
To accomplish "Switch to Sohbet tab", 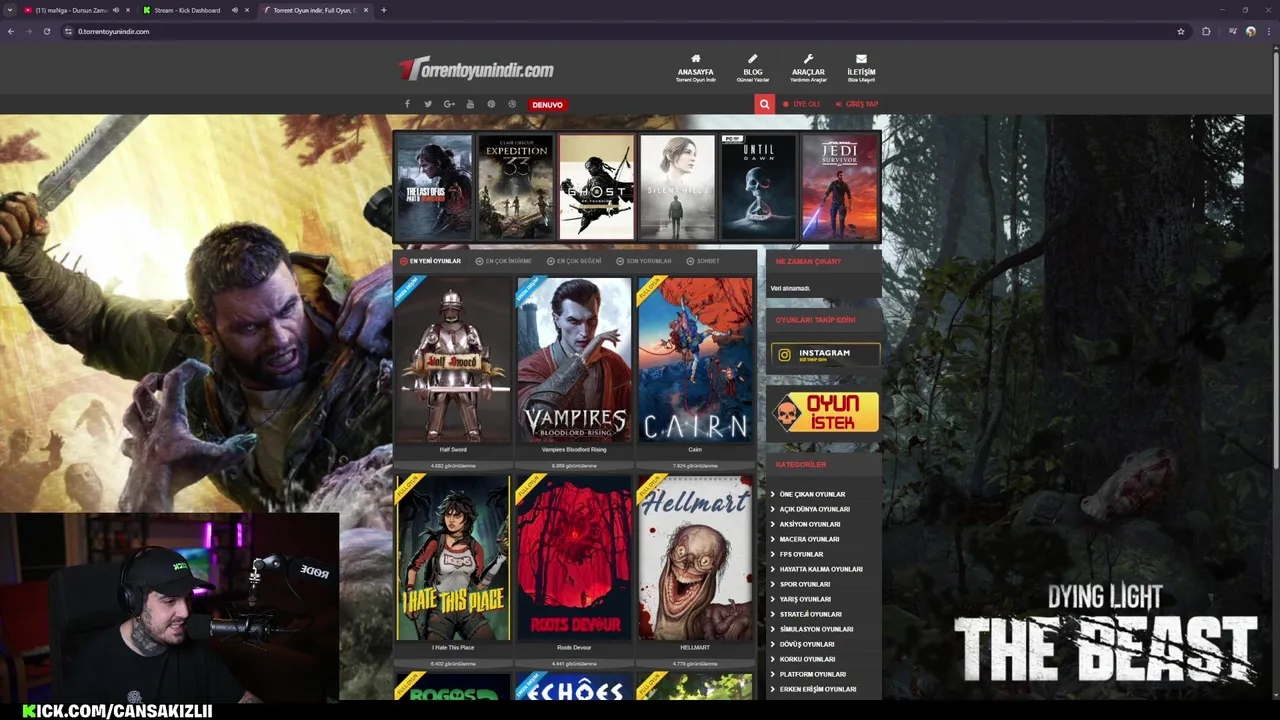I will [703, 261].
